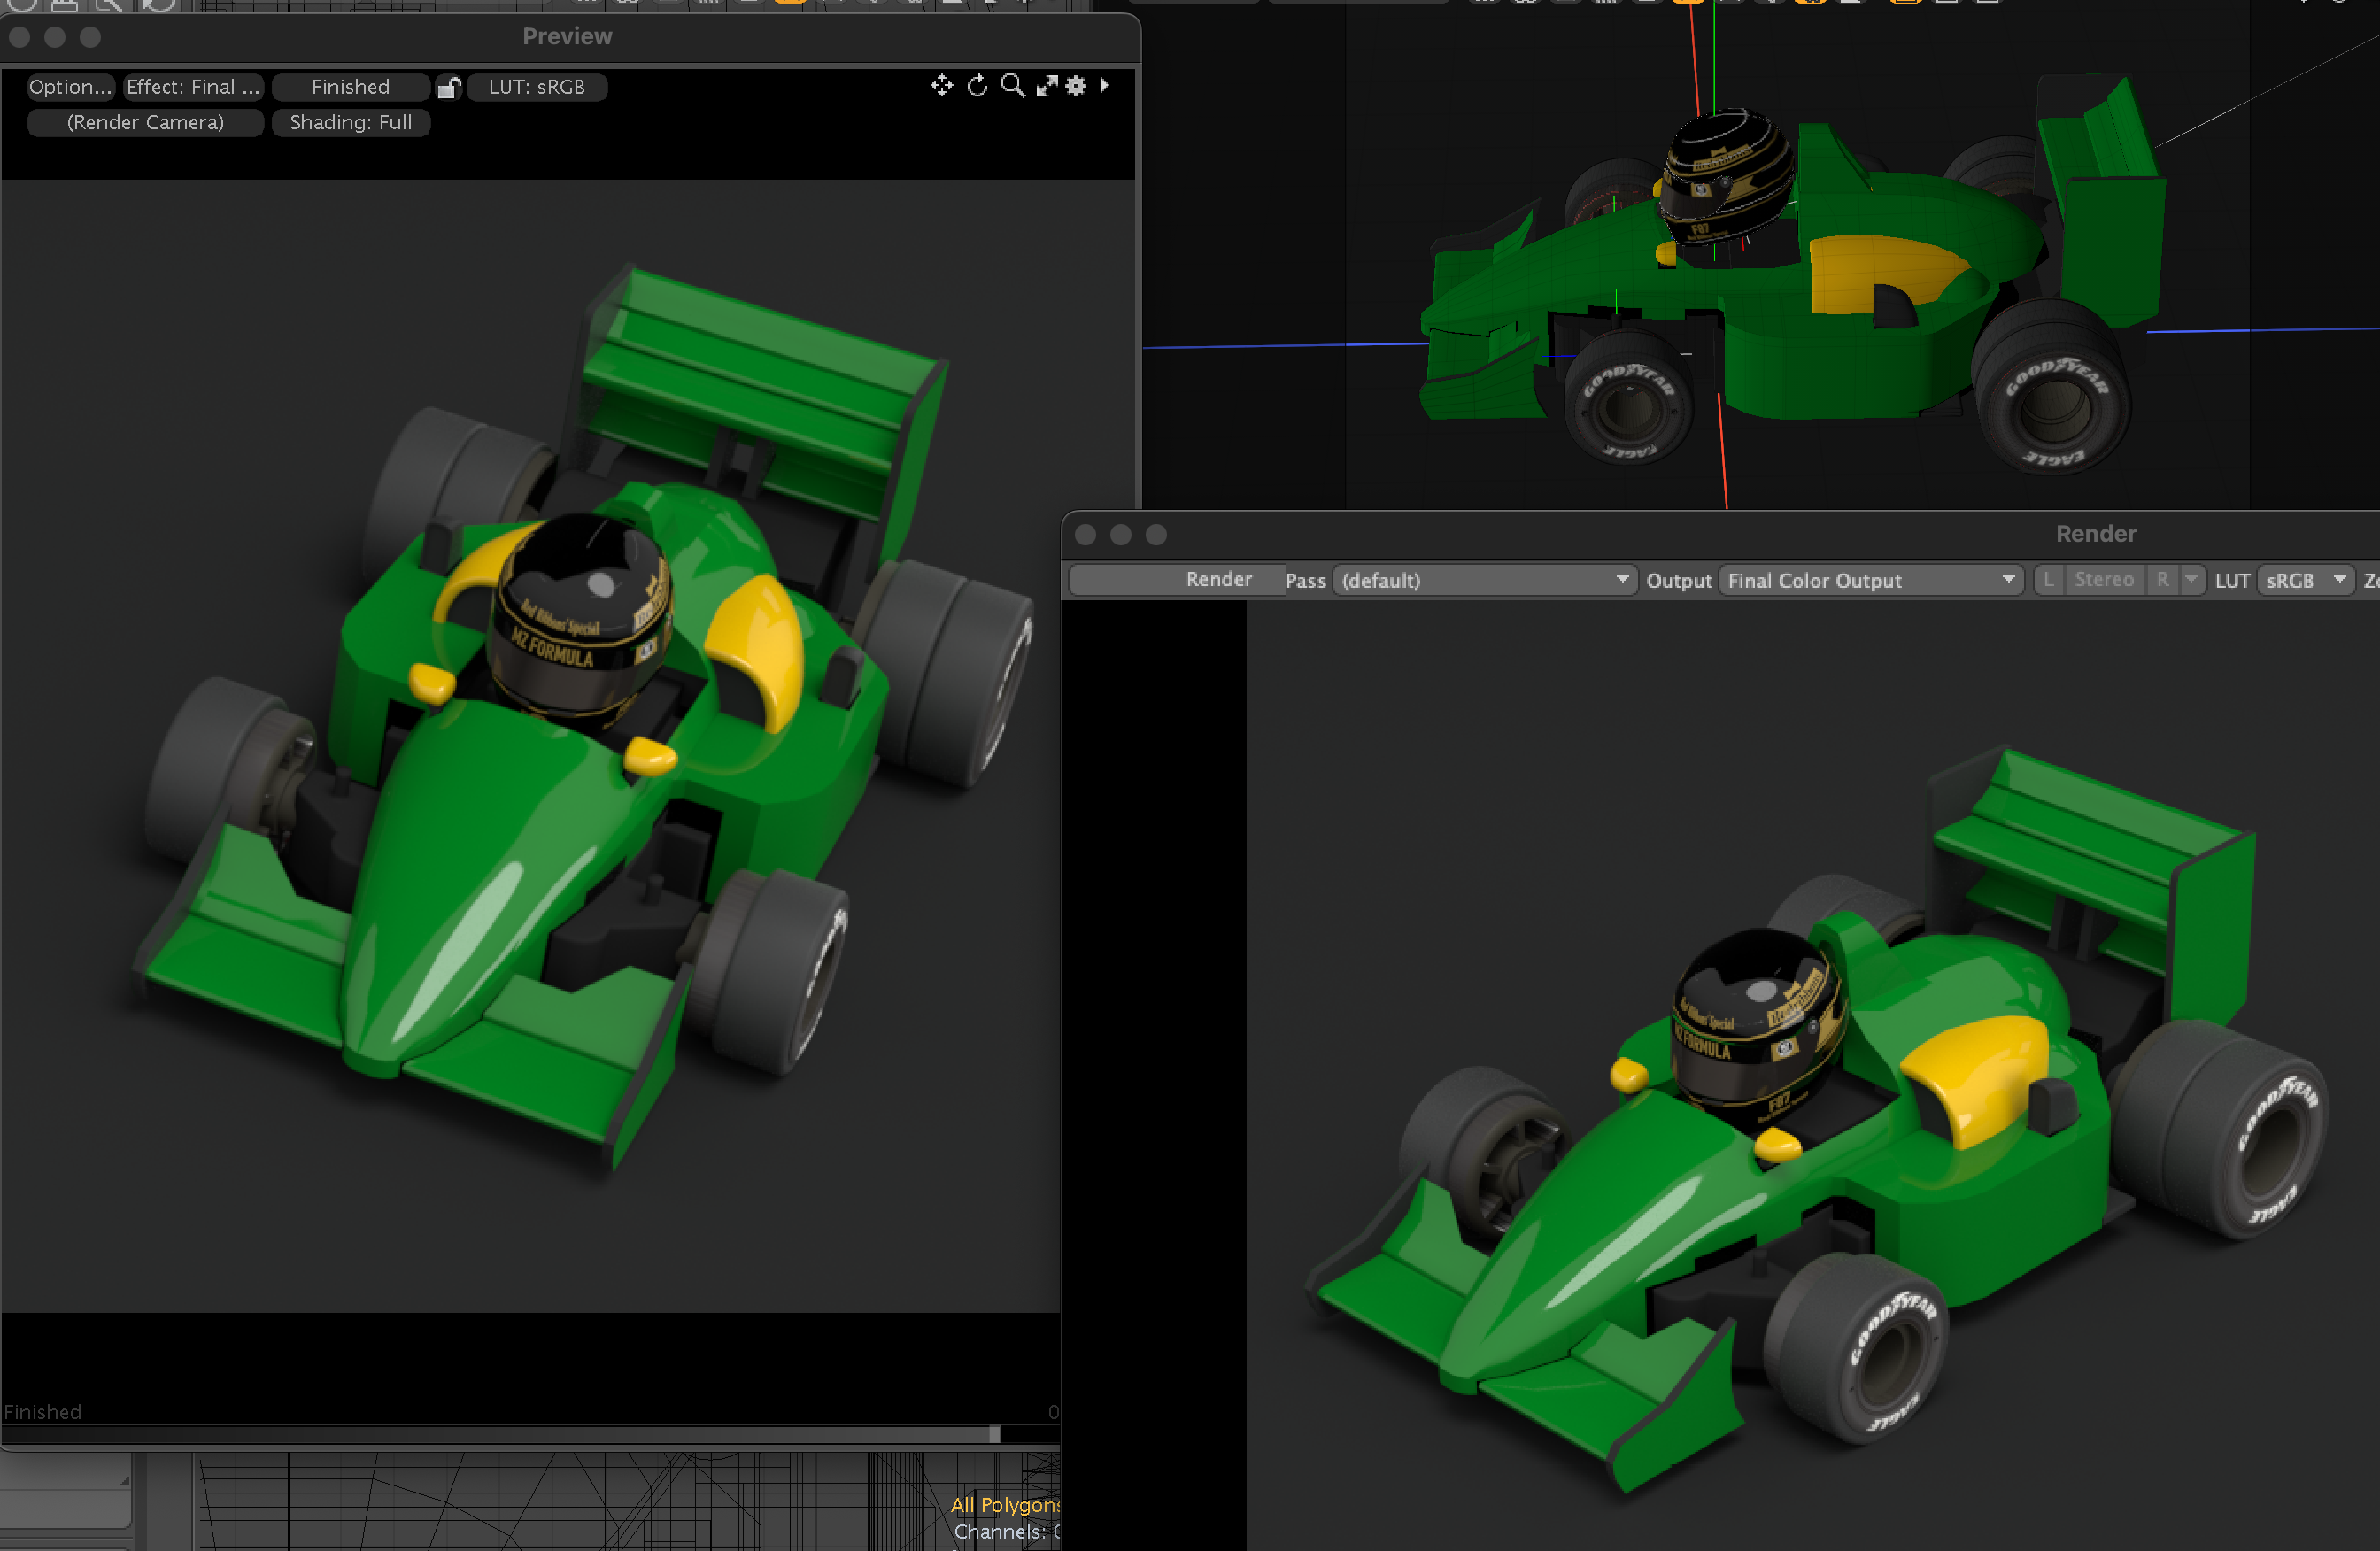Screen dimensions: 2380x1551
Task: Click the Options... button in the Preview window
Action: click(x=70, y=87)
